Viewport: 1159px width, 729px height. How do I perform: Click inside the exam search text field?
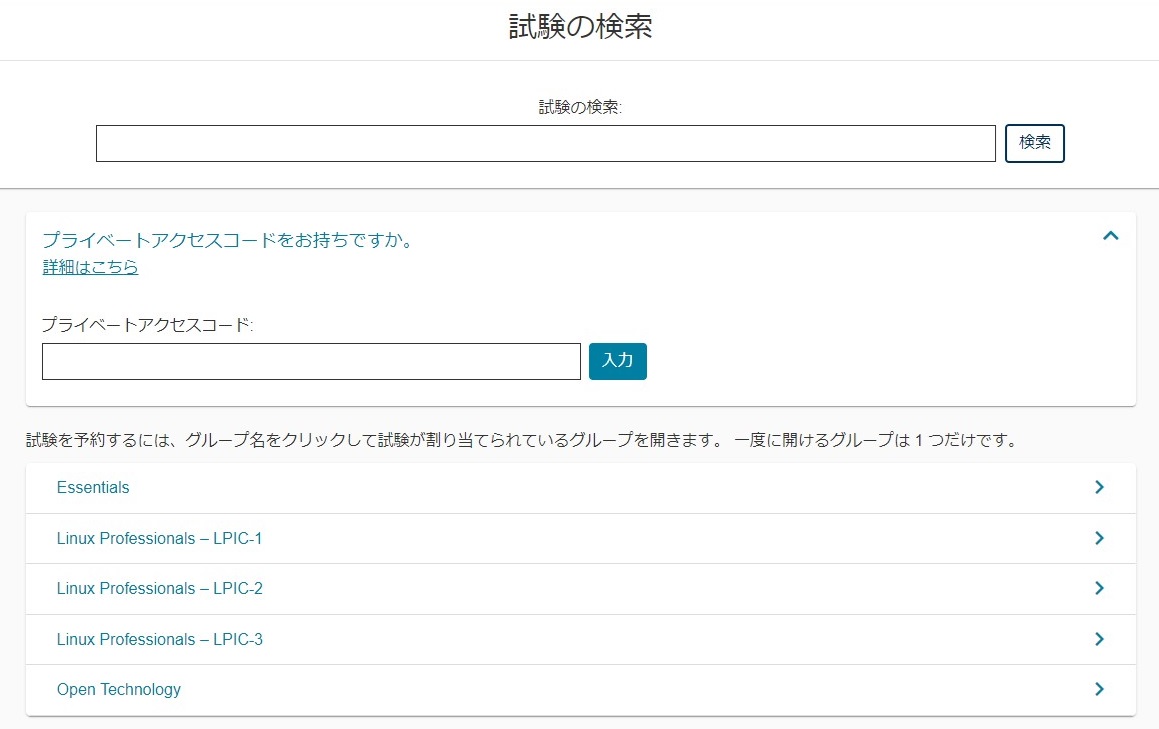point(545,143)
